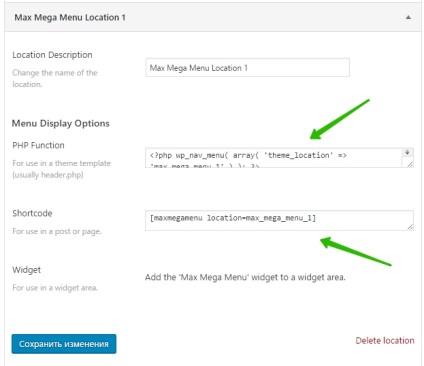Click the 'For use in a widget area' hint
Screen dimensions: 424x366
(55, 288)
